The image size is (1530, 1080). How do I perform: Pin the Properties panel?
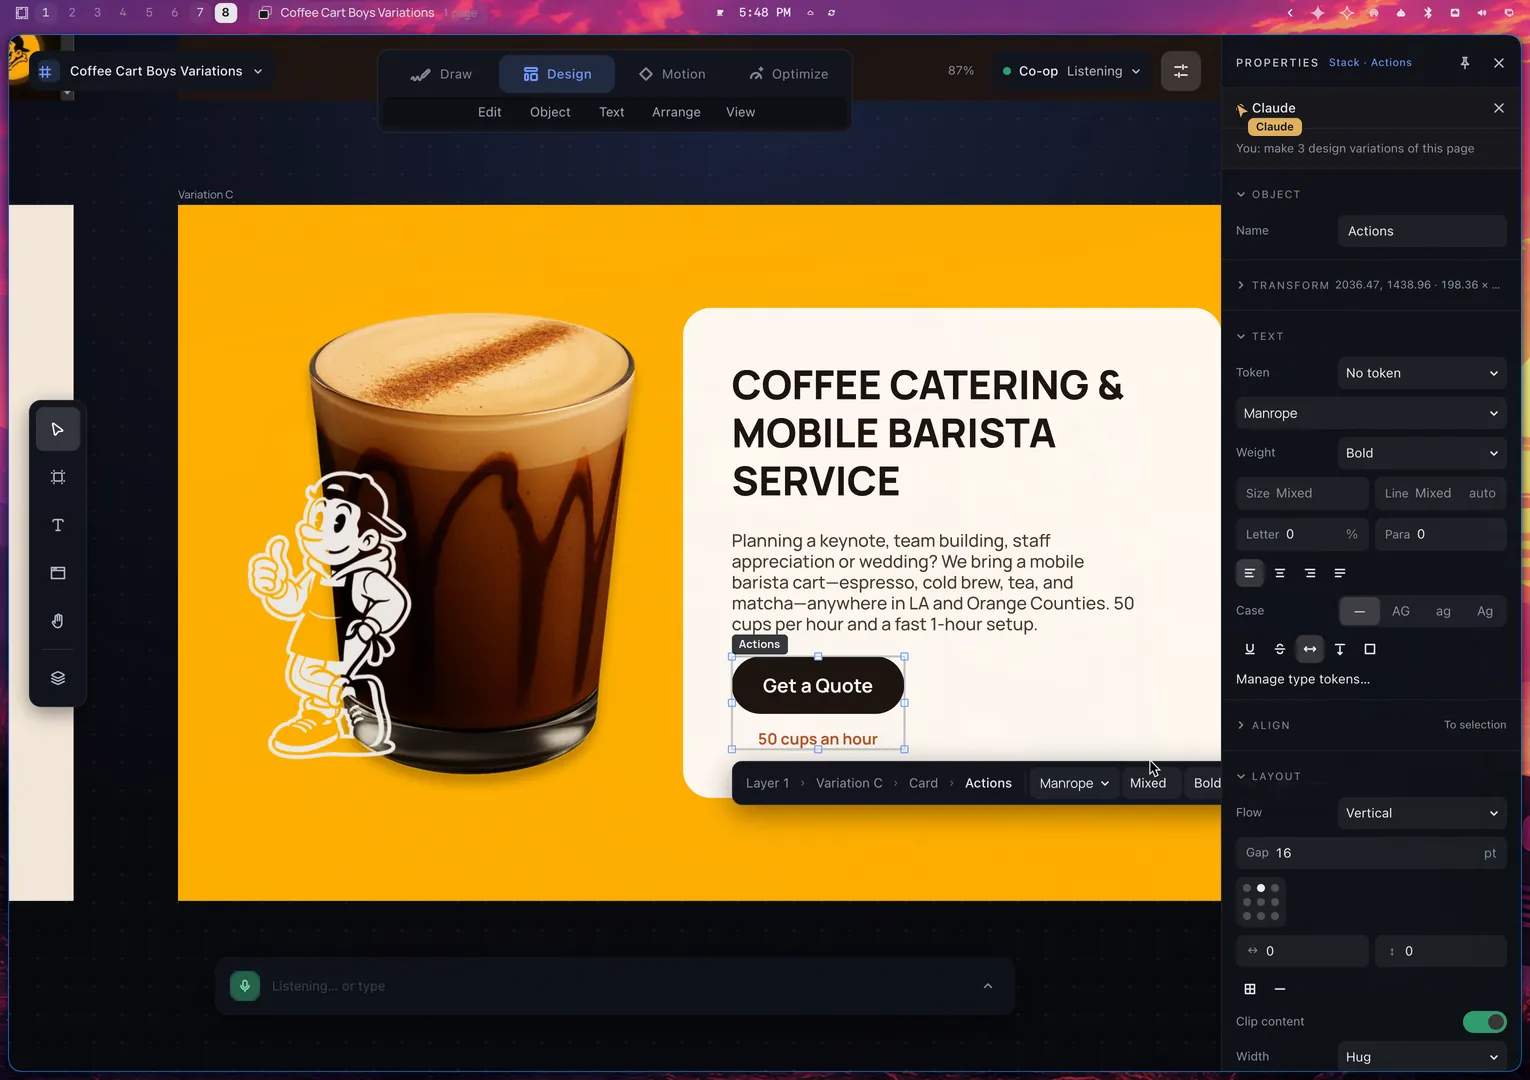tap(1465, 63)
